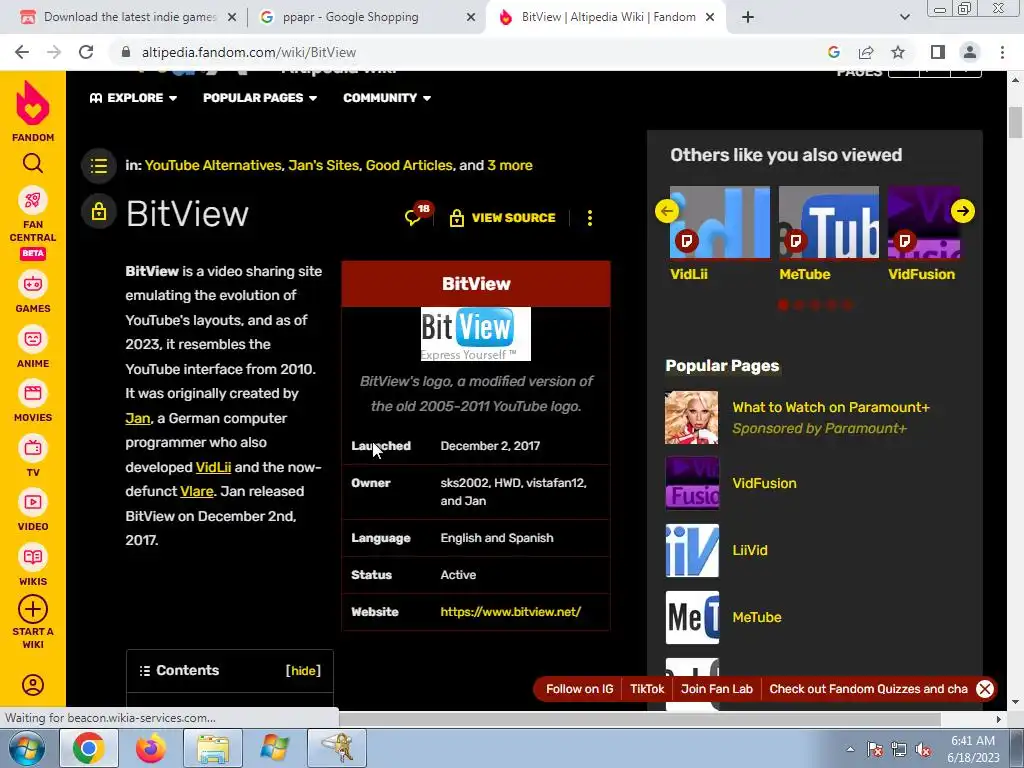Image resolution: width=1024 pixels, height=768 pixels.
Task: Open the VidLii carousel thumbnail
Action: 720,222
